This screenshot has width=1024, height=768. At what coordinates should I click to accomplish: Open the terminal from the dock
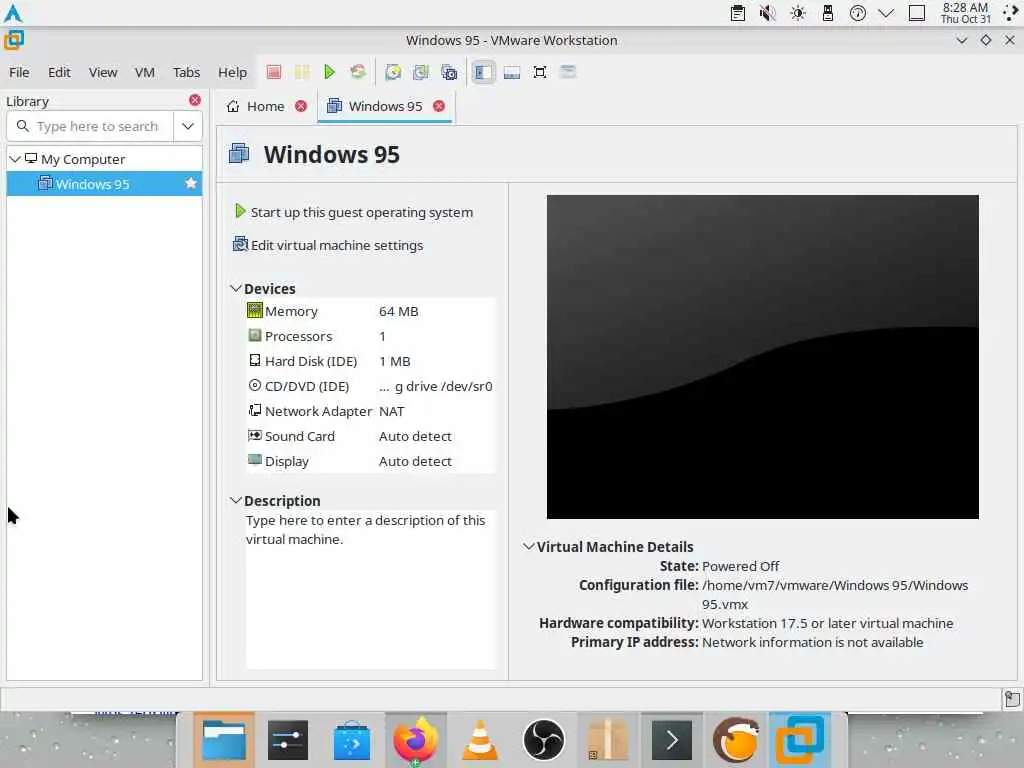pos(672,740)
